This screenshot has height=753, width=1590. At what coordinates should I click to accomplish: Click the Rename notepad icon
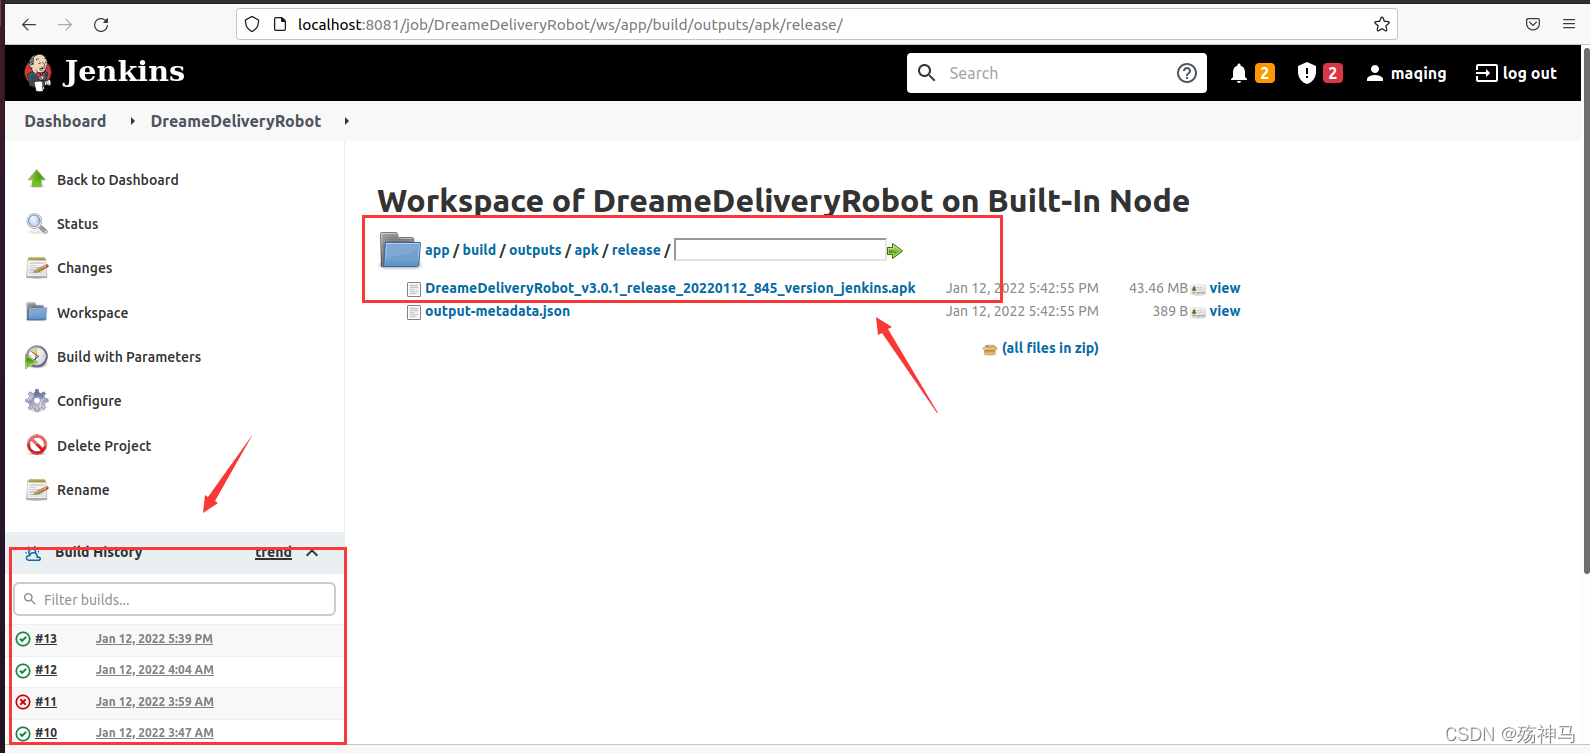coord(37,489)
